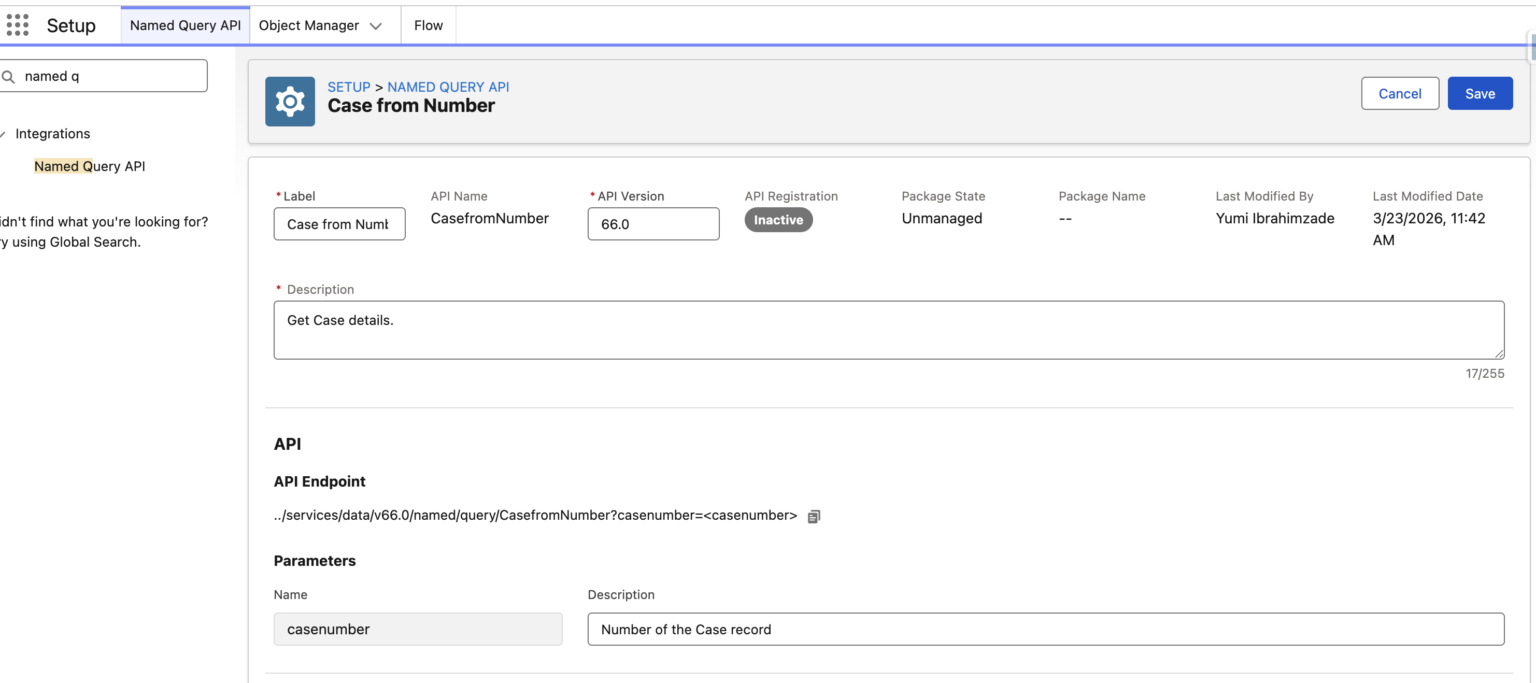
Task: Edit the casenumber parameter Description field
Action: [1046, 629]
